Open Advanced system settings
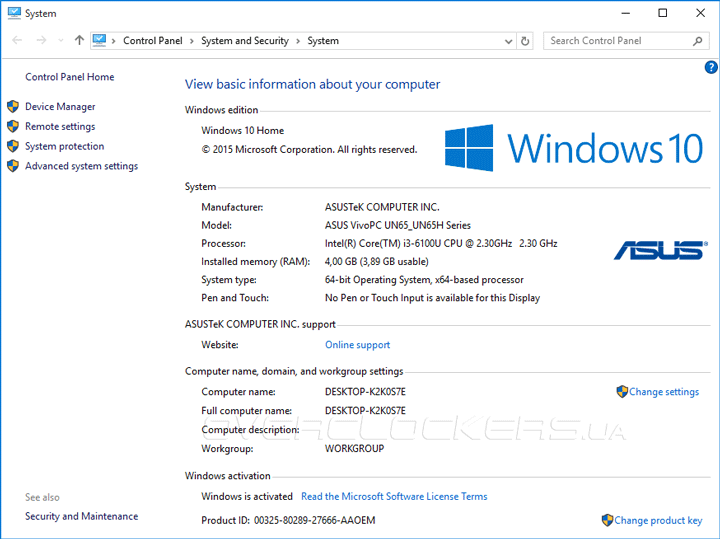This screenshot has width=720, height=539. [81, 166]
